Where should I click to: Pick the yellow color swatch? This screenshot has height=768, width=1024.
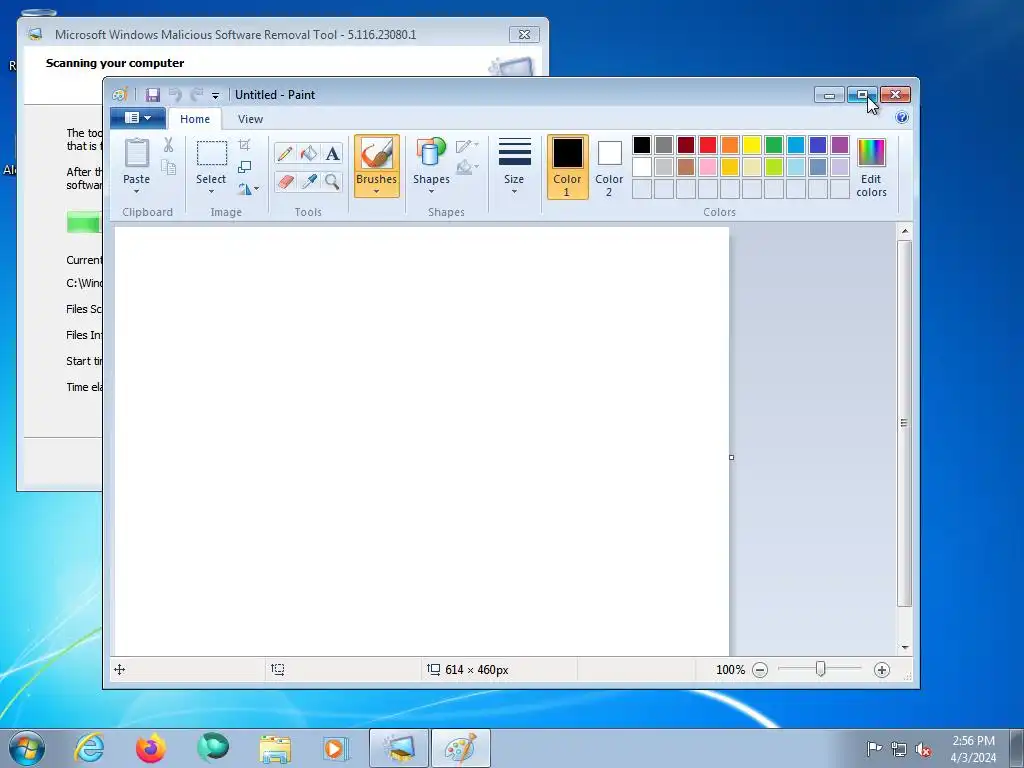point(752,145)
